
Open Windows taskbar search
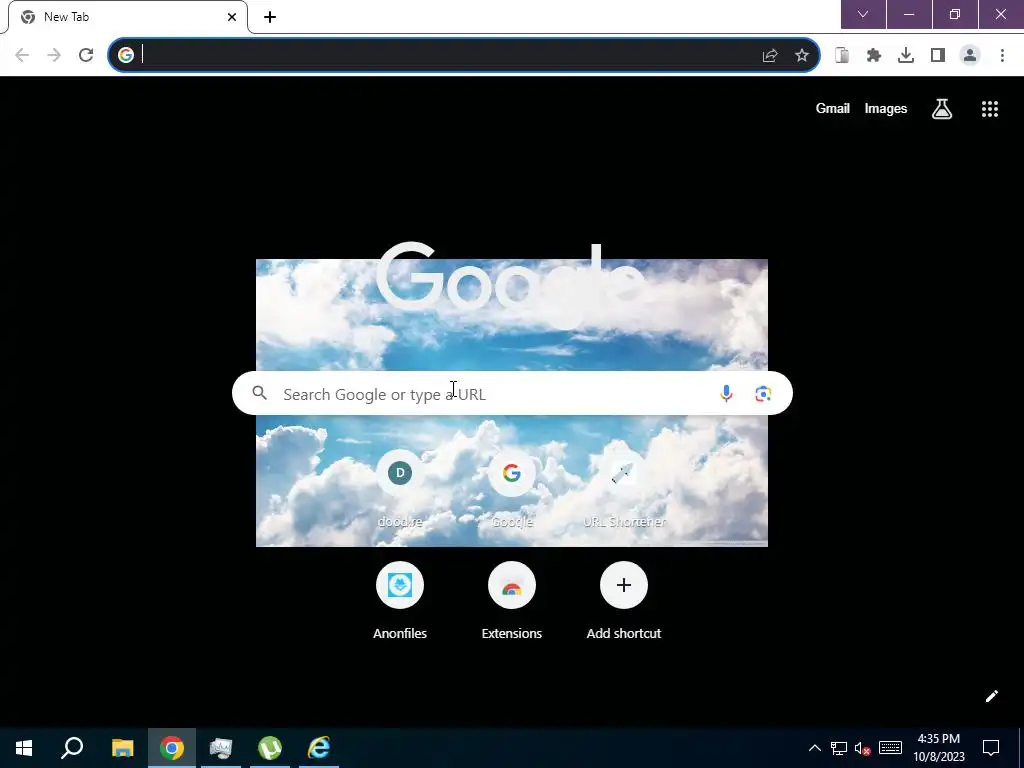(x=72, y=748)
